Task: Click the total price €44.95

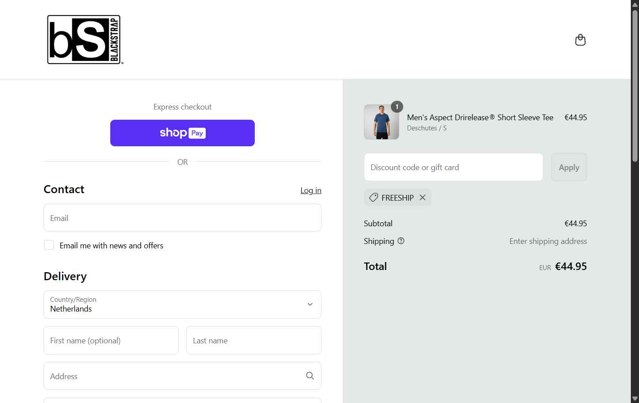Action: 571,266
